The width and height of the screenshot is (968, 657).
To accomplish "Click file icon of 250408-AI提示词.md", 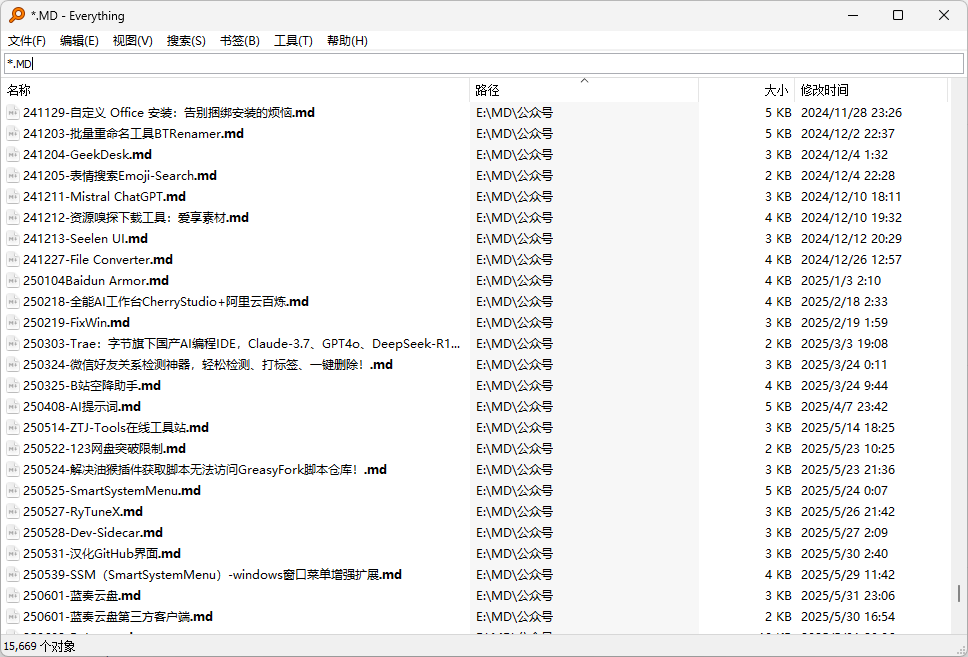I will tap(12, 406).
